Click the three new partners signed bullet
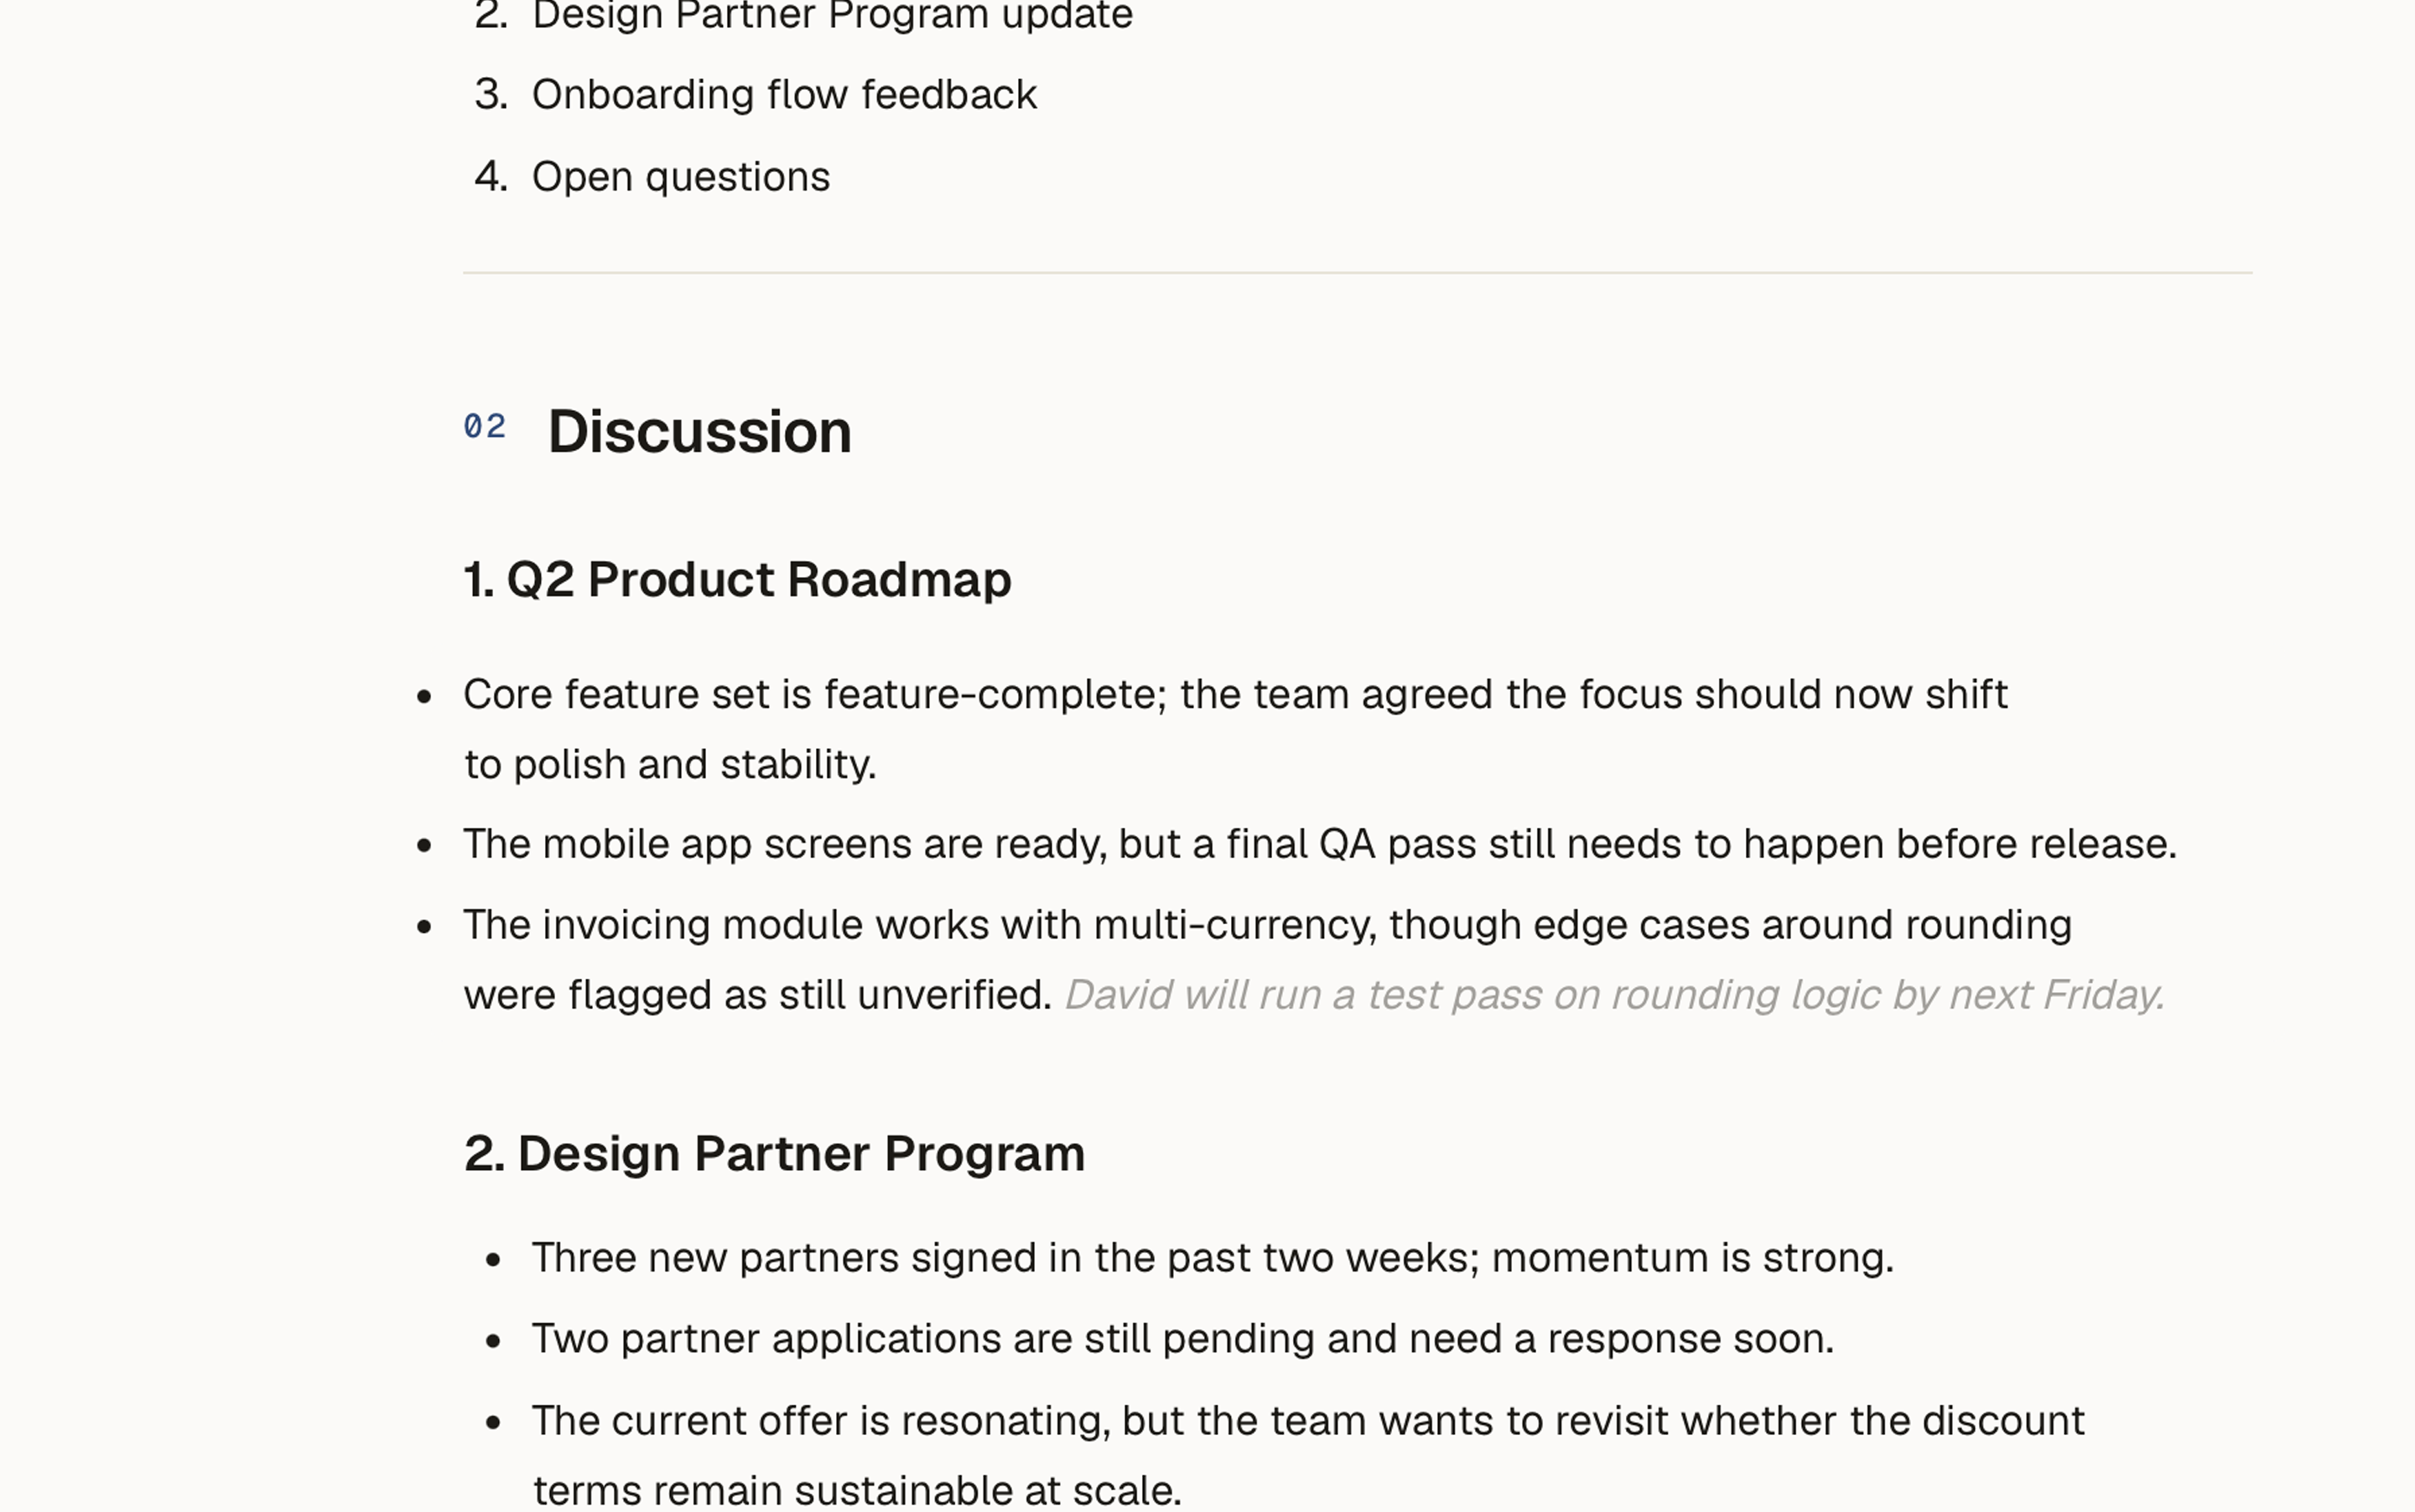Image resolution: width=2415 pixels, height=1512 pixels. click(1213, 1258)
